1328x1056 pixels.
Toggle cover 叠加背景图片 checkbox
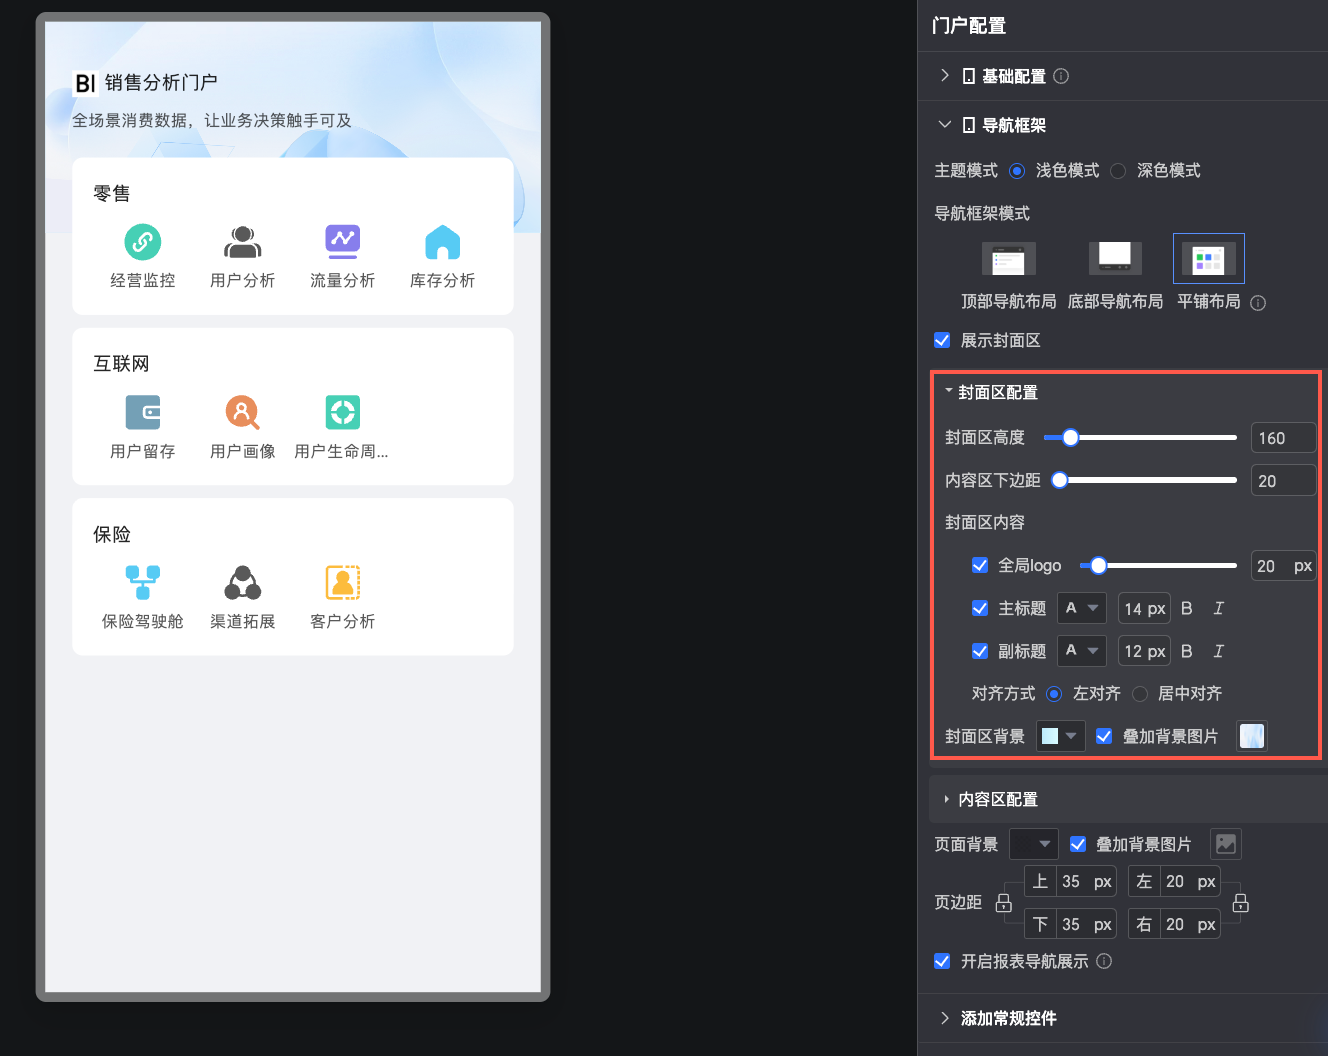pyautogui.click(x=1104, y=736)
